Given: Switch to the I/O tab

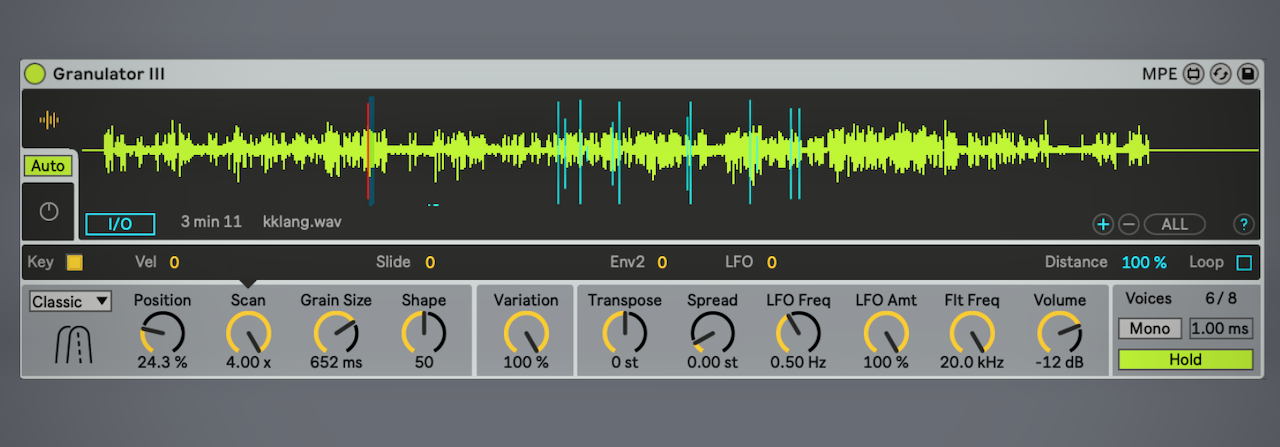Looking at the screenshot, I should pyautogui.click(x=120, y=223).
